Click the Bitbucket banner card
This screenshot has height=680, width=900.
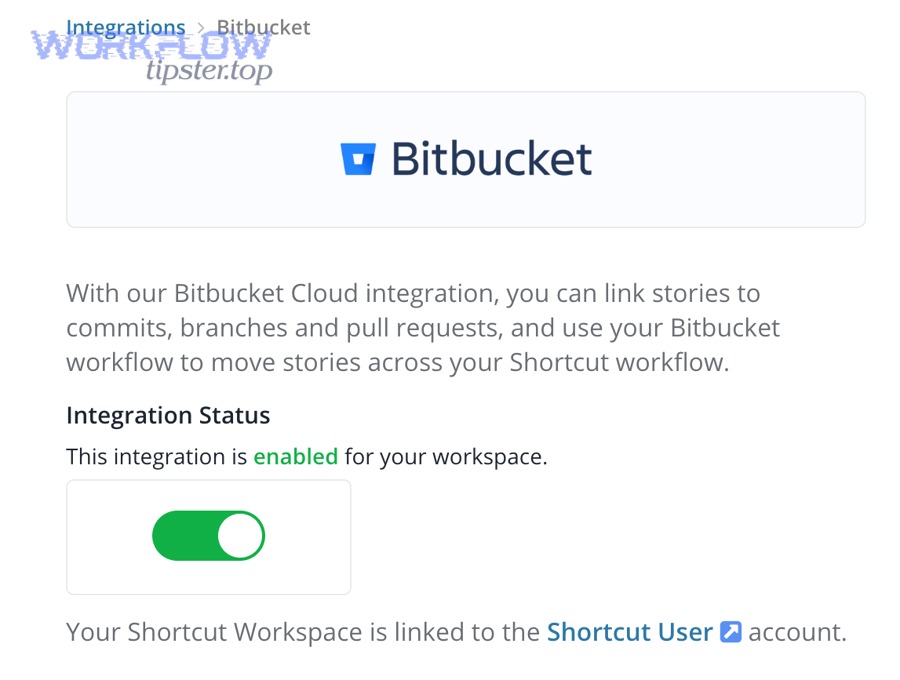point(465,158)
